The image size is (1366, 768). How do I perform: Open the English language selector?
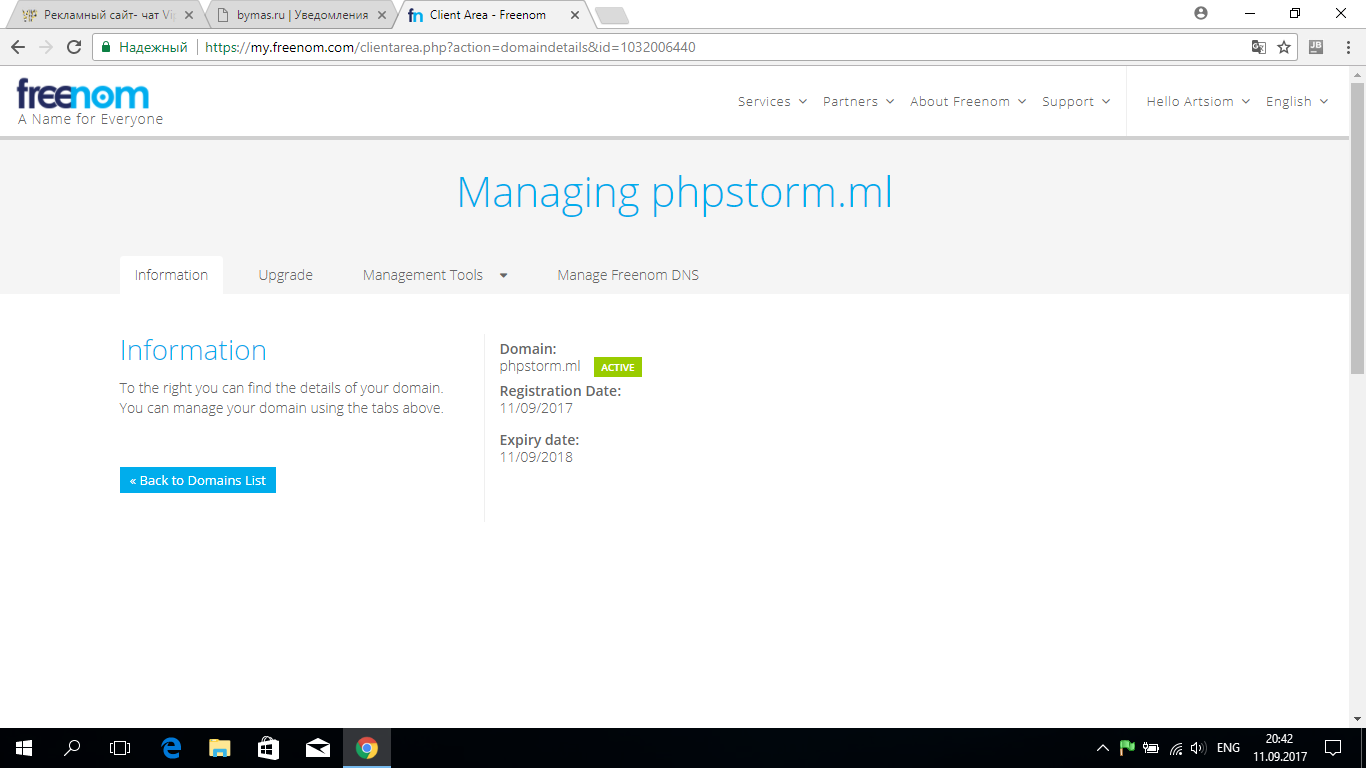pos(1296,101)
